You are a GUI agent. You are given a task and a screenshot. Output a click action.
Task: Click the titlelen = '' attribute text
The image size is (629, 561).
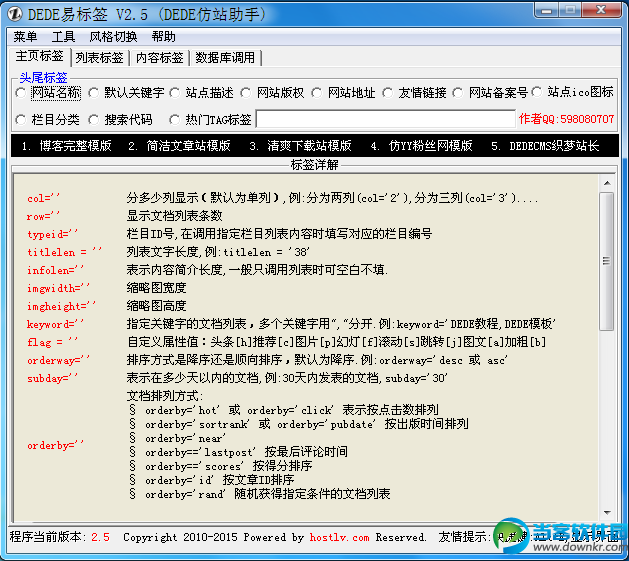click(x=64, y=252)
